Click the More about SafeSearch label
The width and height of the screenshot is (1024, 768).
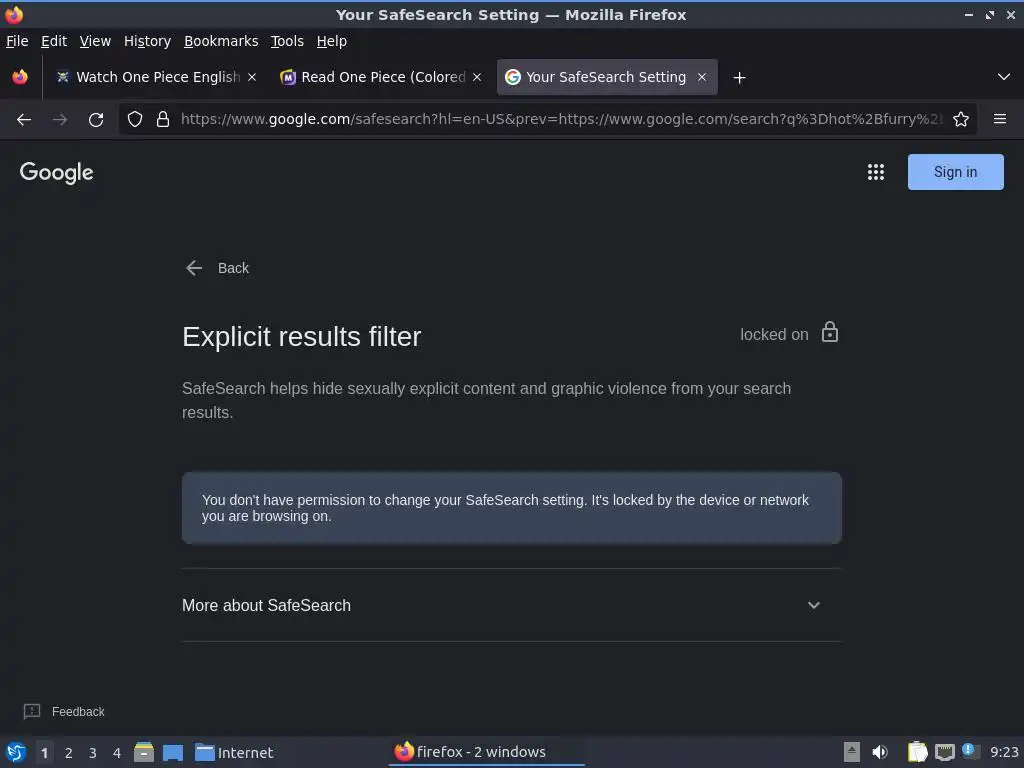[266, 605]
